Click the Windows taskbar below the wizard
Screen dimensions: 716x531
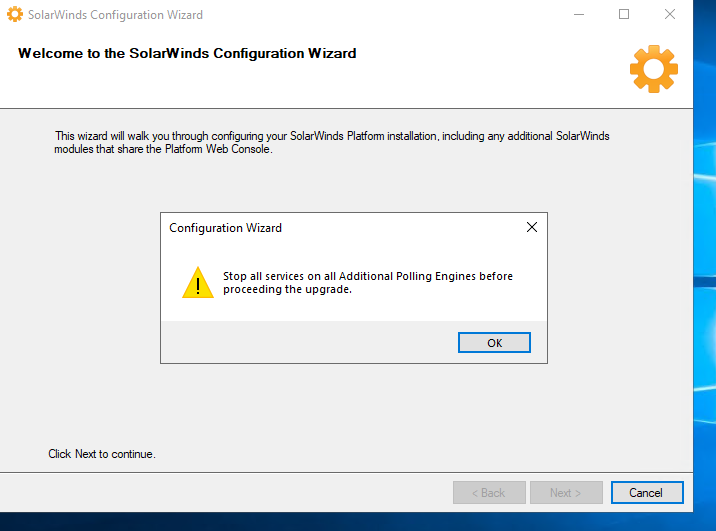pyautogui.click(x=300, y=522)
